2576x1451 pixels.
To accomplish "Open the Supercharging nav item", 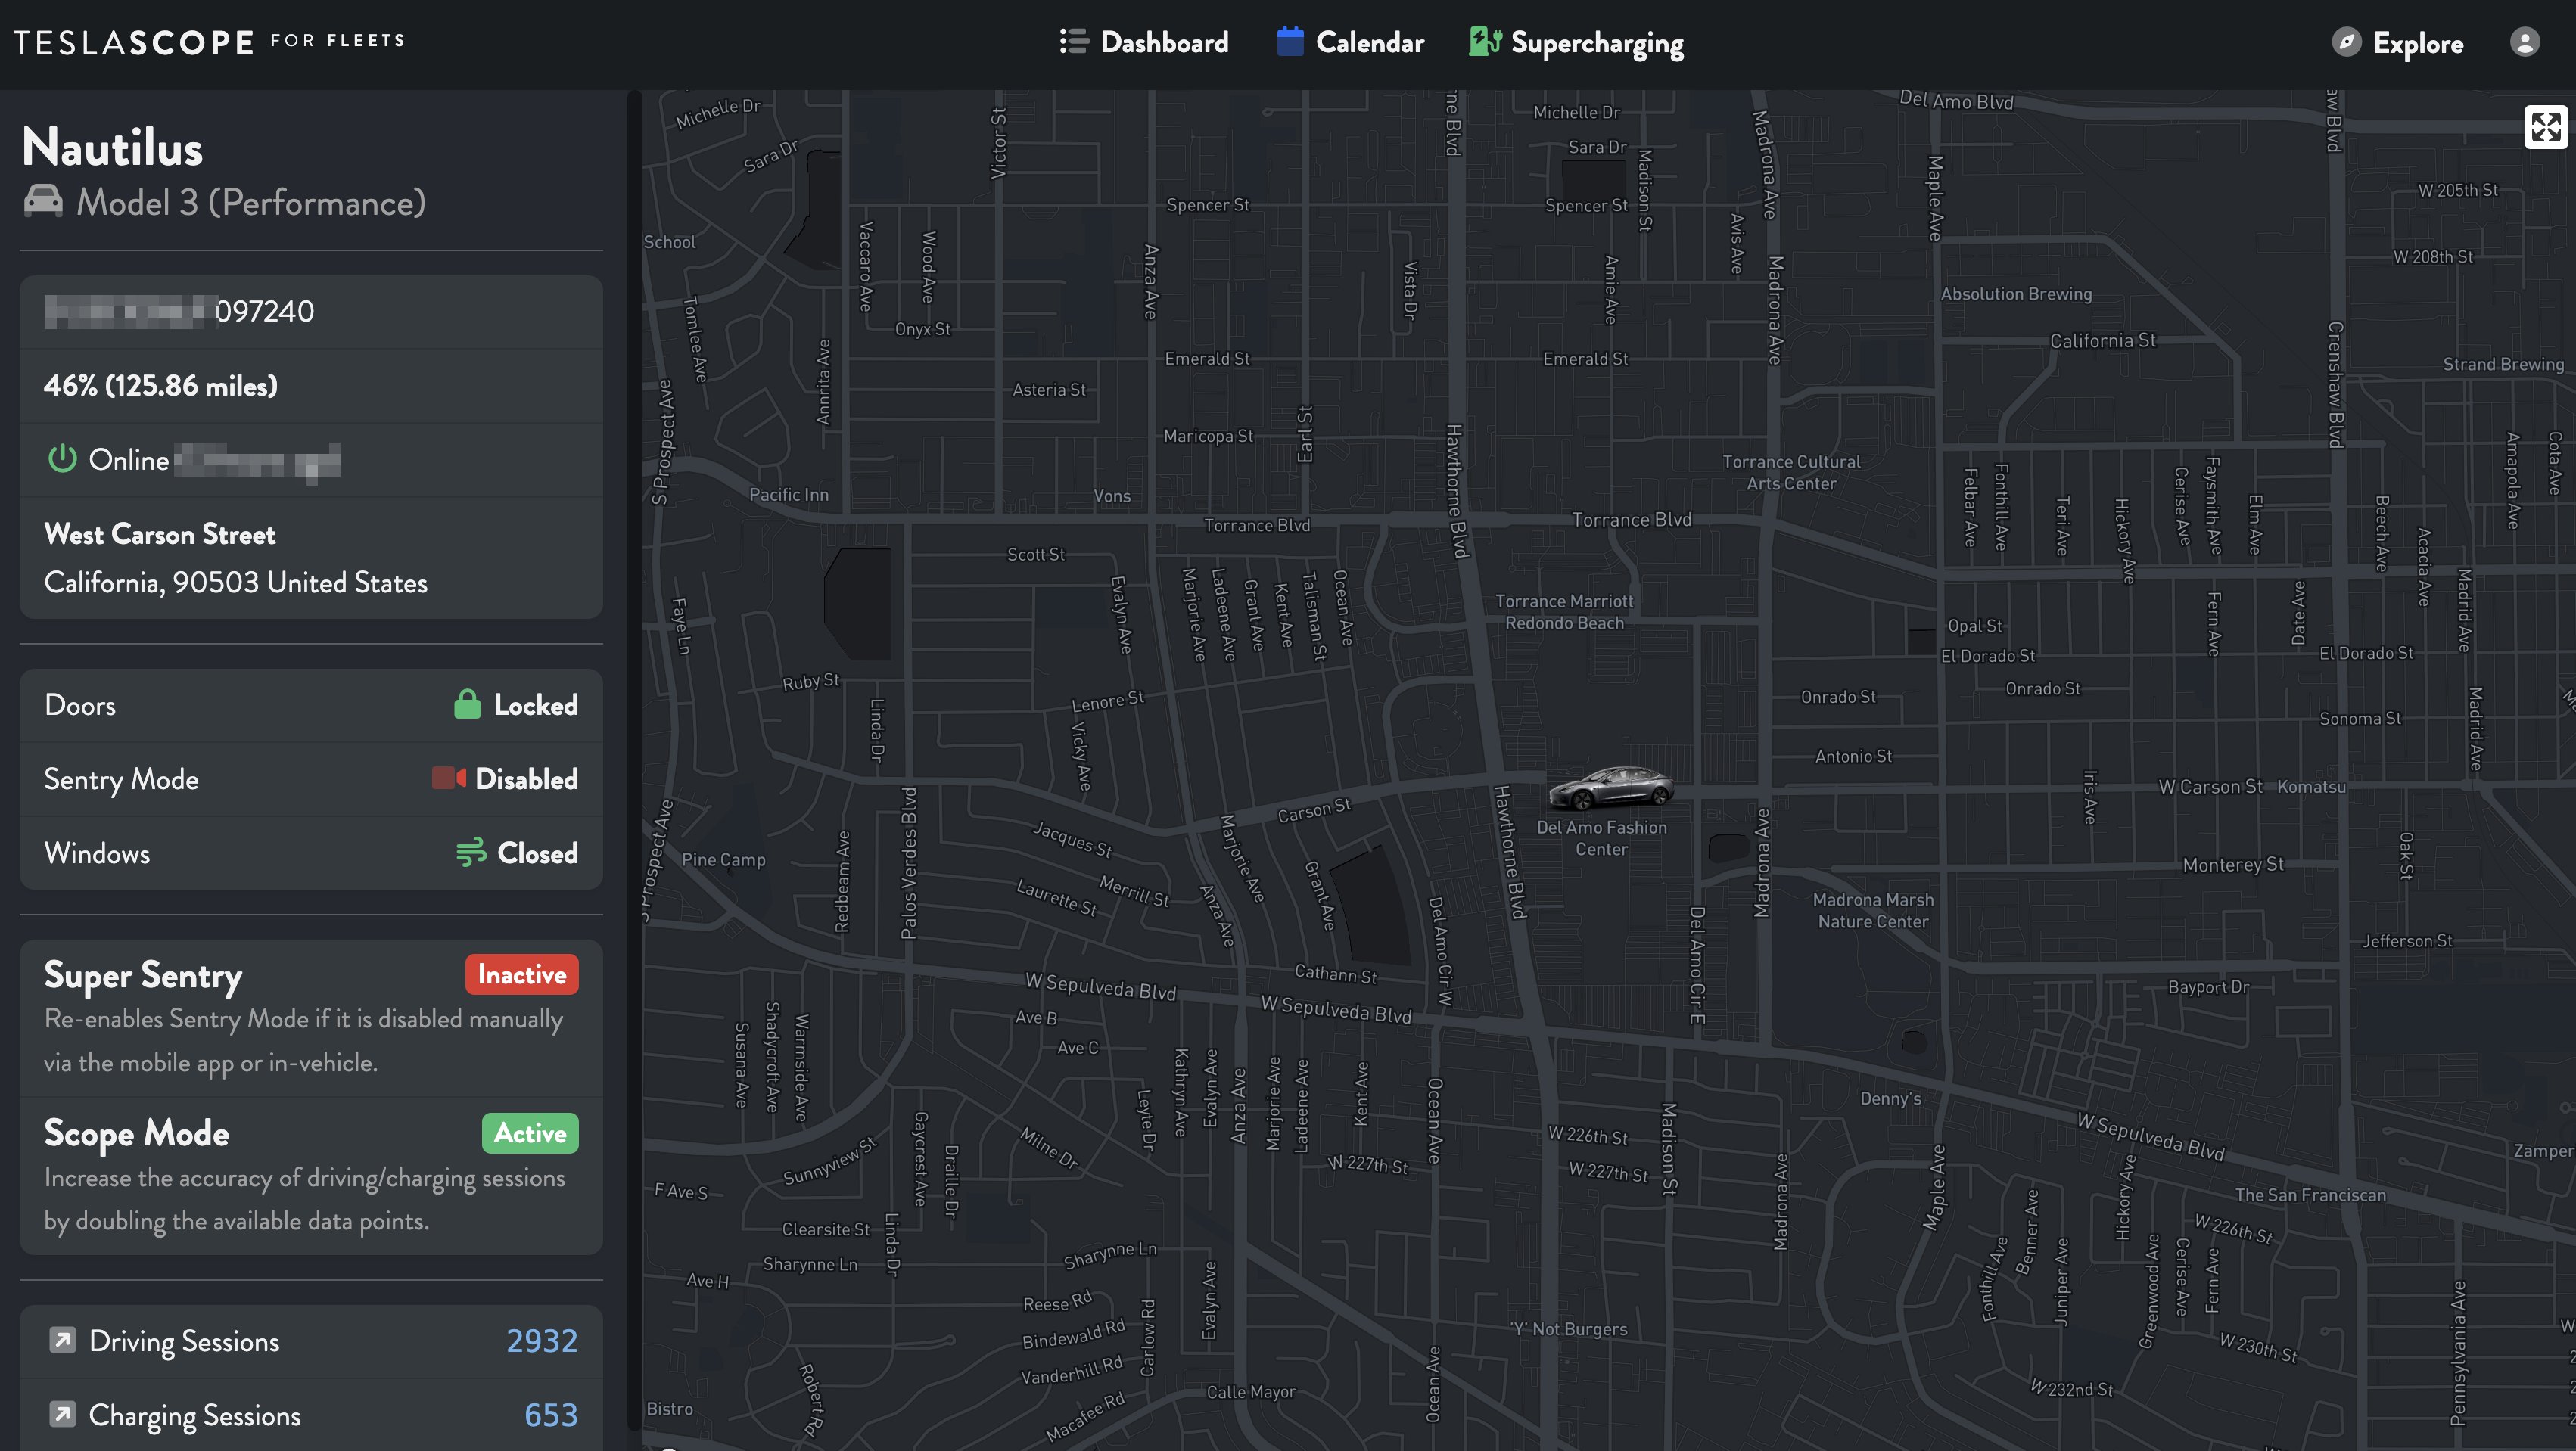I will (x=1576, y=43).
